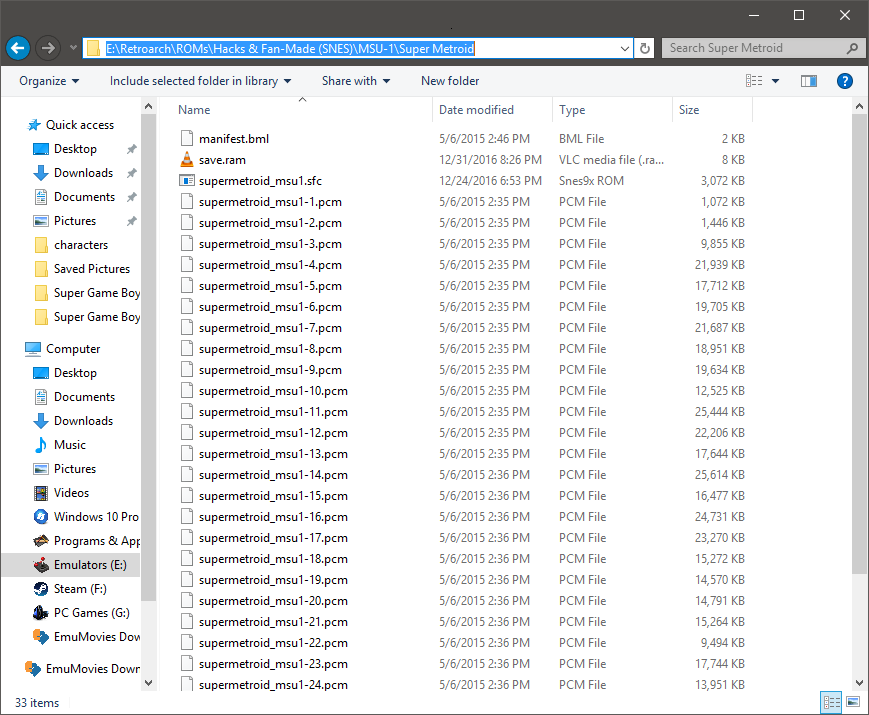Expand the address bar history dropdown
This screenshot has height=715, width=869.
[x=625, y=48]
